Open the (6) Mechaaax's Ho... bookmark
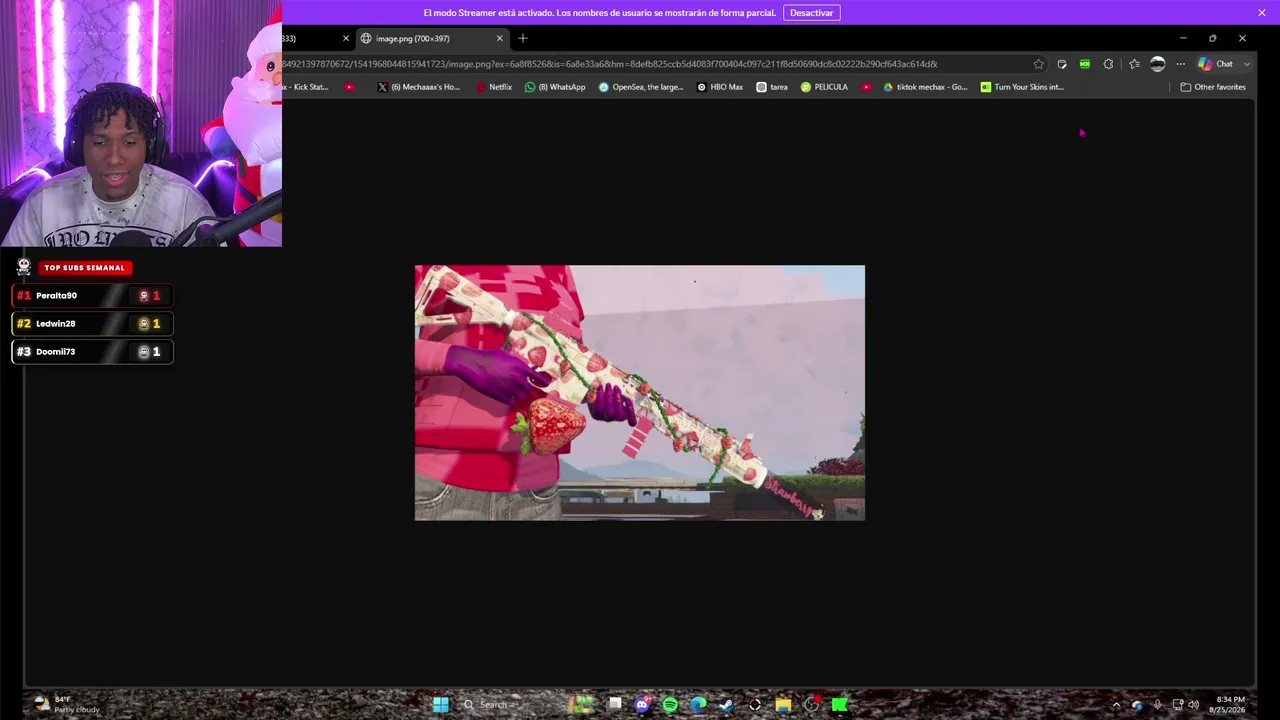This screenshot has height=720, width=1280. coord(419,87)
